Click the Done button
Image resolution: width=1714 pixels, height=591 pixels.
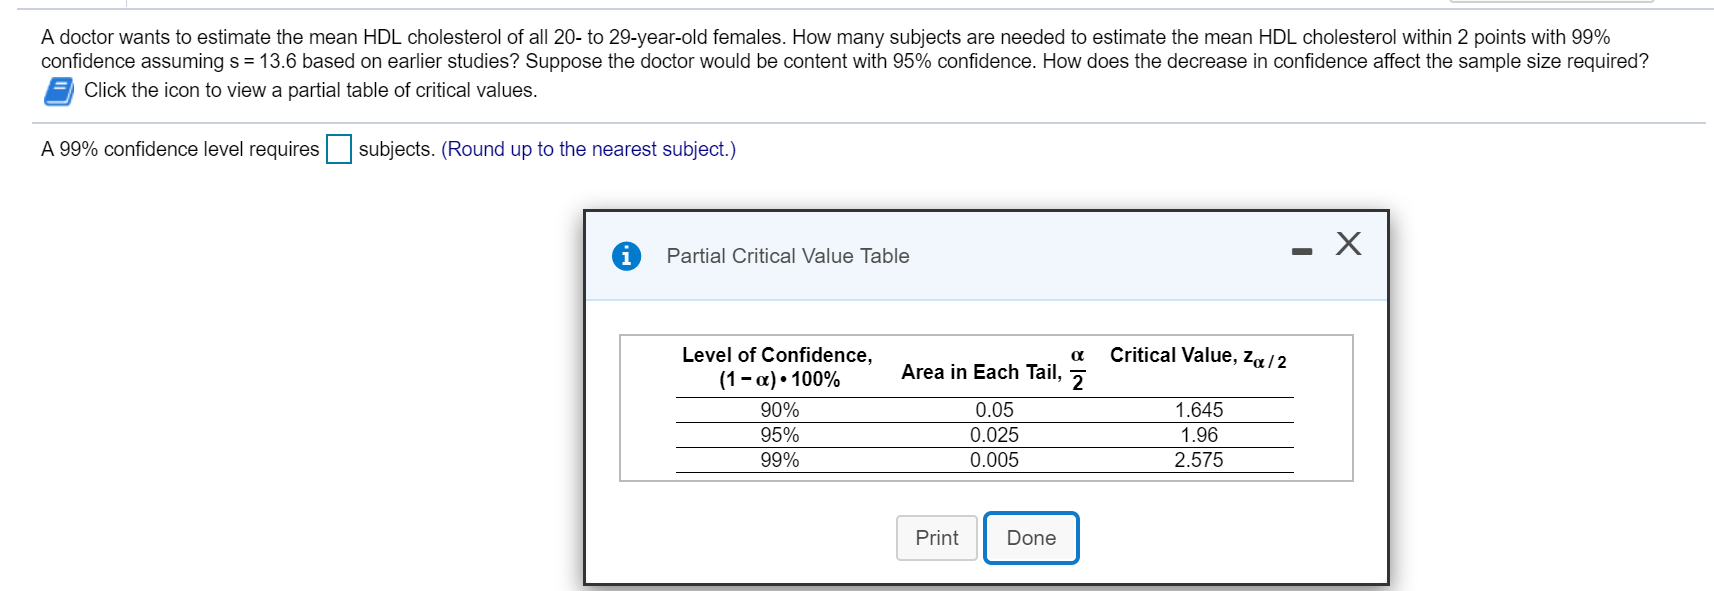click(x=1030, y=538)
